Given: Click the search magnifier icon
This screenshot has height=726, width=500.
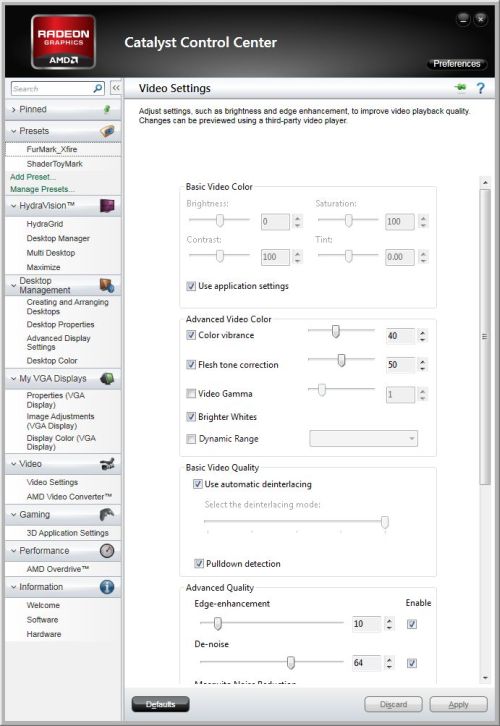Looking at the screenshot, I should [x=98, y=88].
